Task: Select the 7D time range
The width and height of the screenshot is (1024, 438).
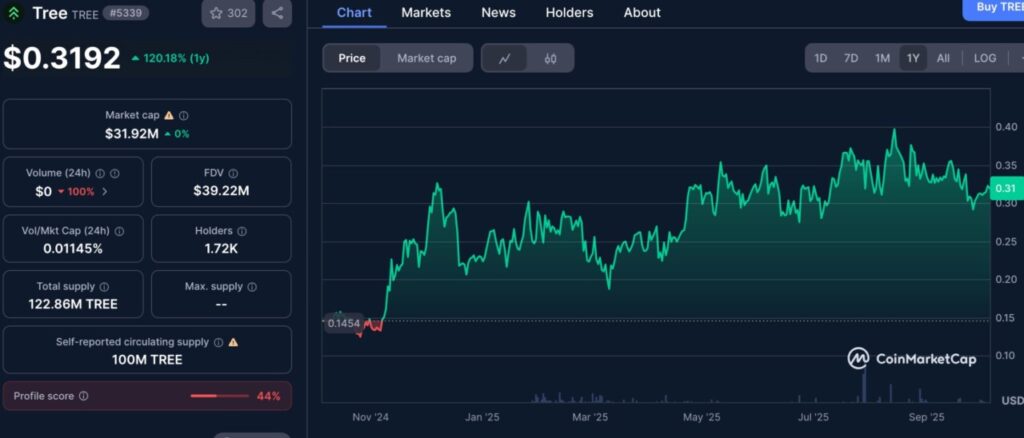Action: pos(851,58)
